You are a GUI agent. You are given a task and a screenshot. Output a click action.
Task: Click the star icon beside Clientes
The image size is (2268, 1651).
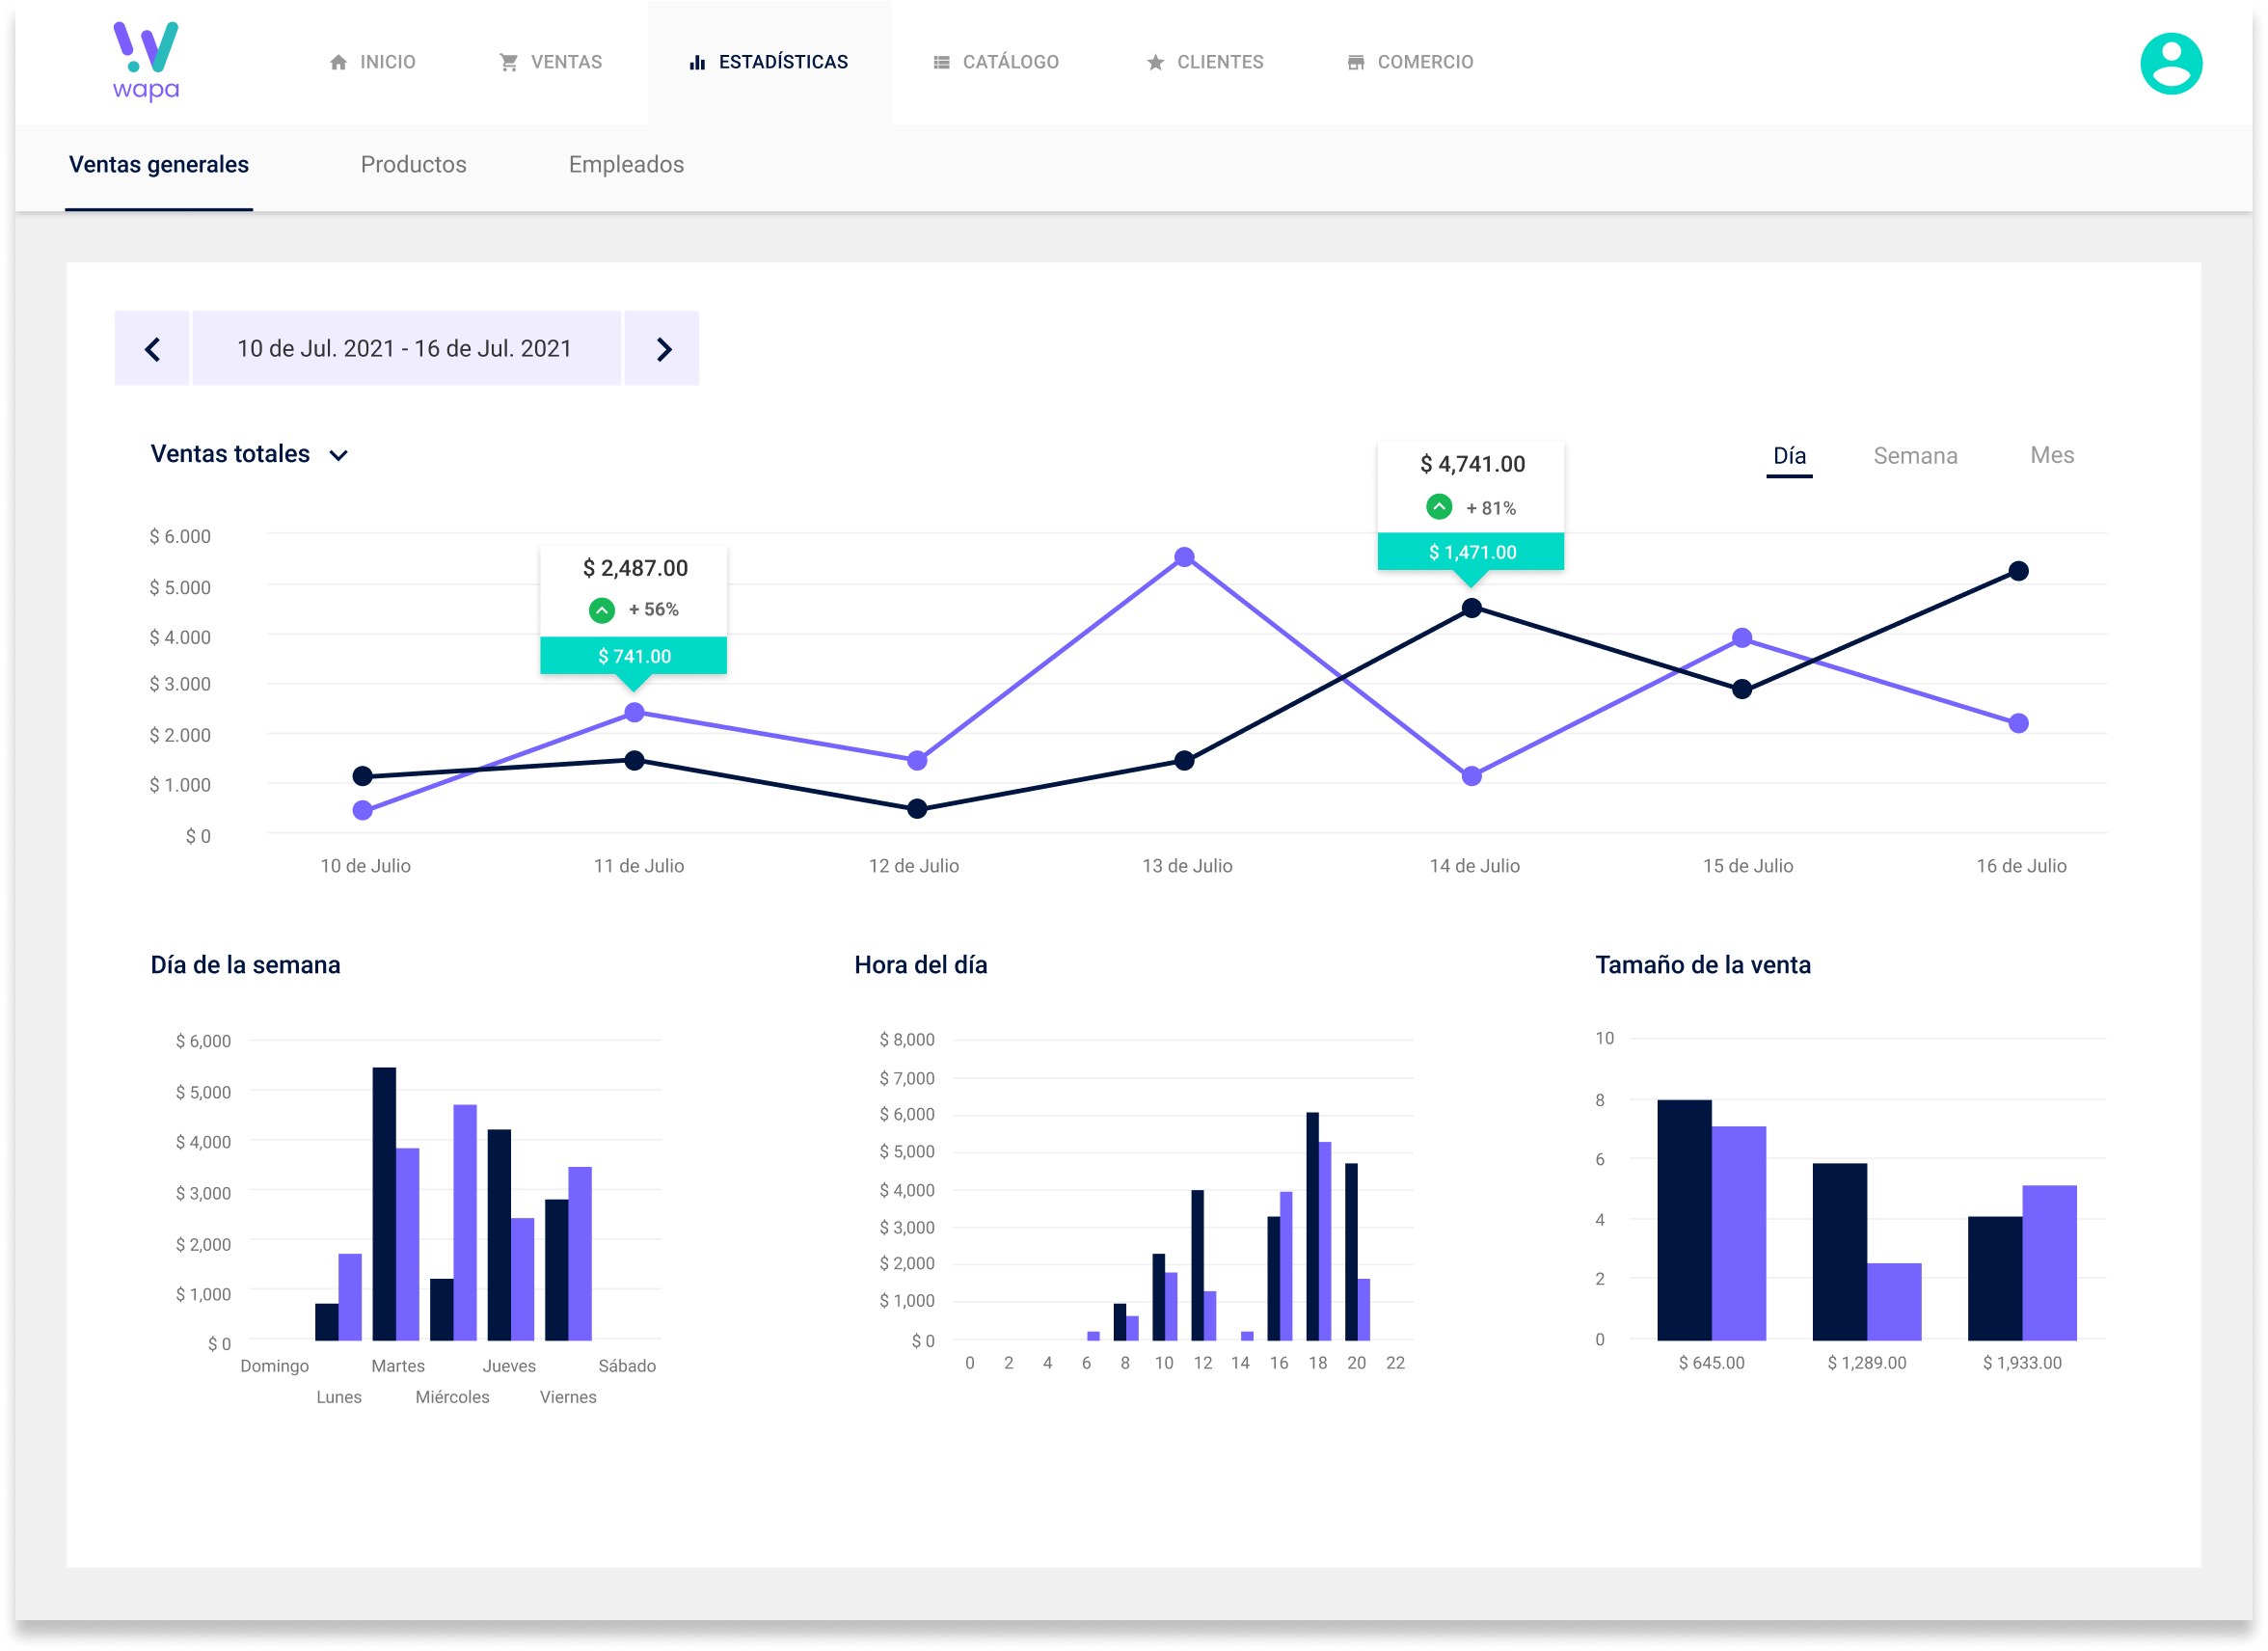[1155, 62]
